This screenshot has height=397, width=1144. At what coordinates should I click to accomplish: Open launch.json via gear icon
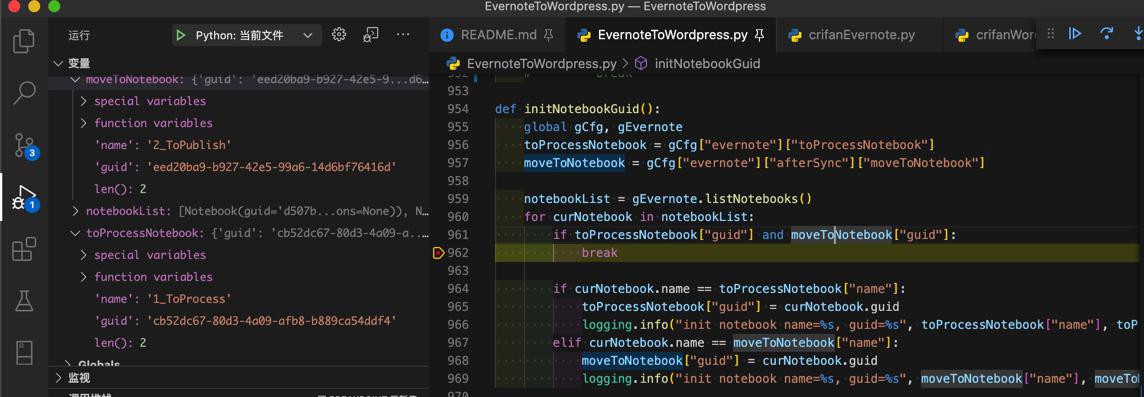coord(339,34)
